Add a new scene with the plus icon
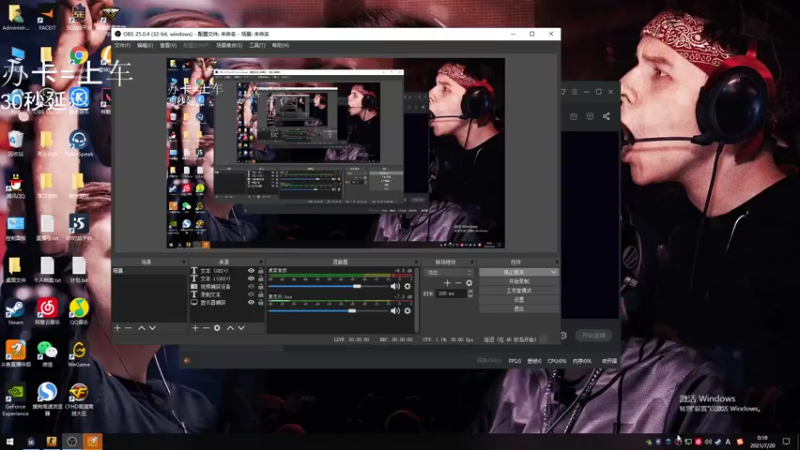Image resolution: width=800 pixels, height=450 pixels. [117, 328]
